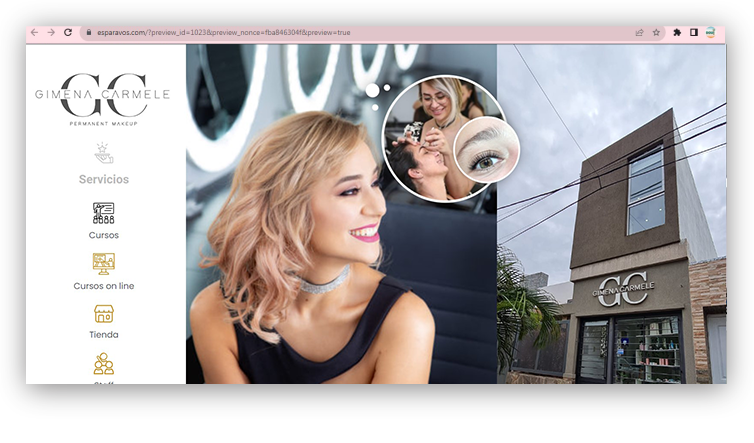Screen dimensions: 754x443
Task: Click the Servicios menu label
Action: click(104, 180)
